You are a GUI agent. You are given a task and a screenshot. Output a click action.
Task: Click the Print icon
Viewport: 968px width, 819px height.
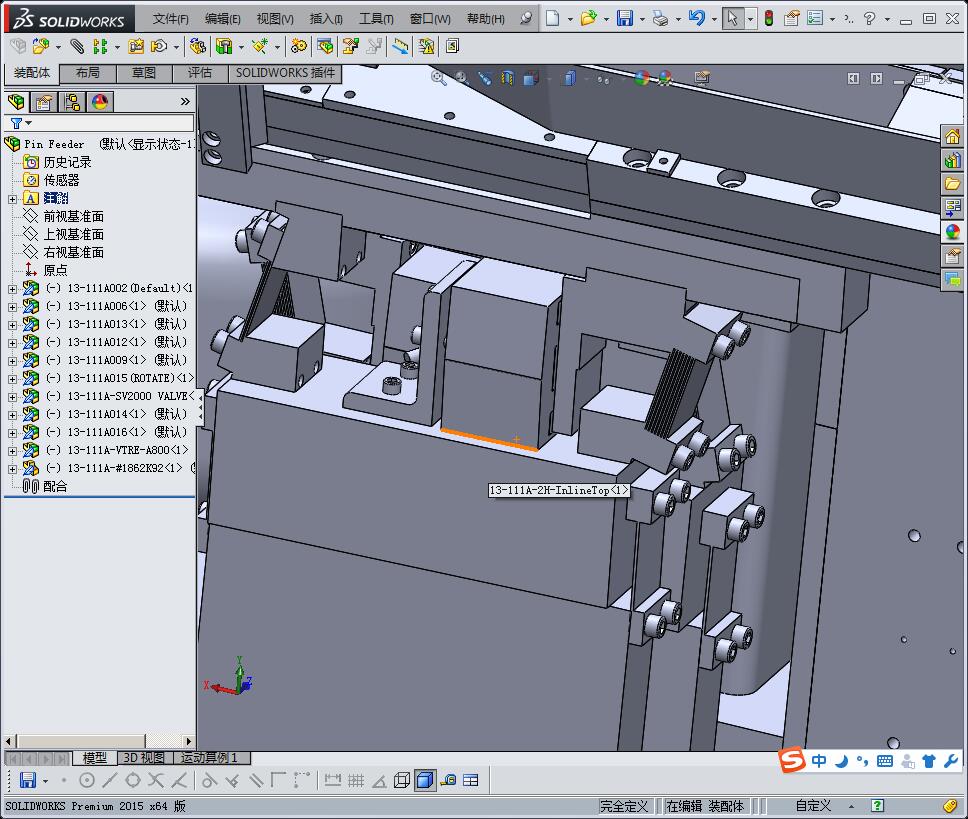pos(661,19)
